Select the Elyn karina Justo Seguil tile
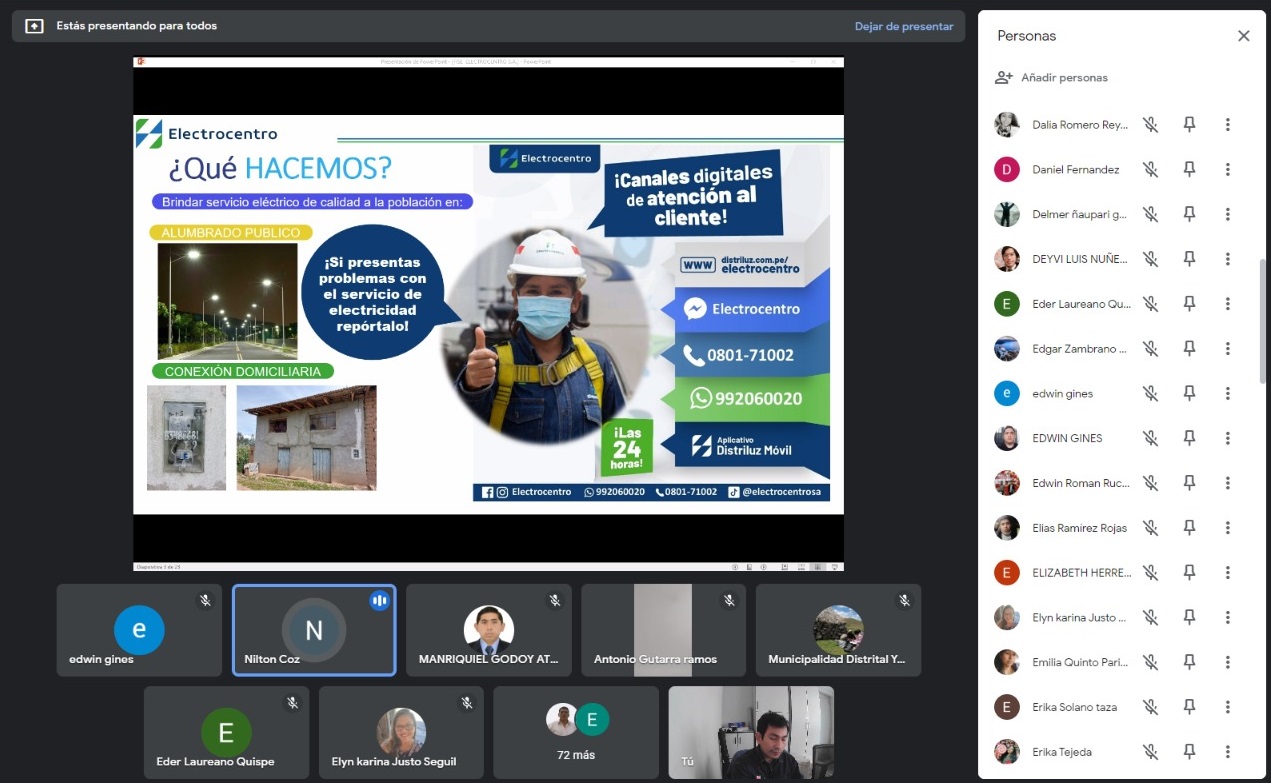1271x783 pixels. click(x=401, y=732)
